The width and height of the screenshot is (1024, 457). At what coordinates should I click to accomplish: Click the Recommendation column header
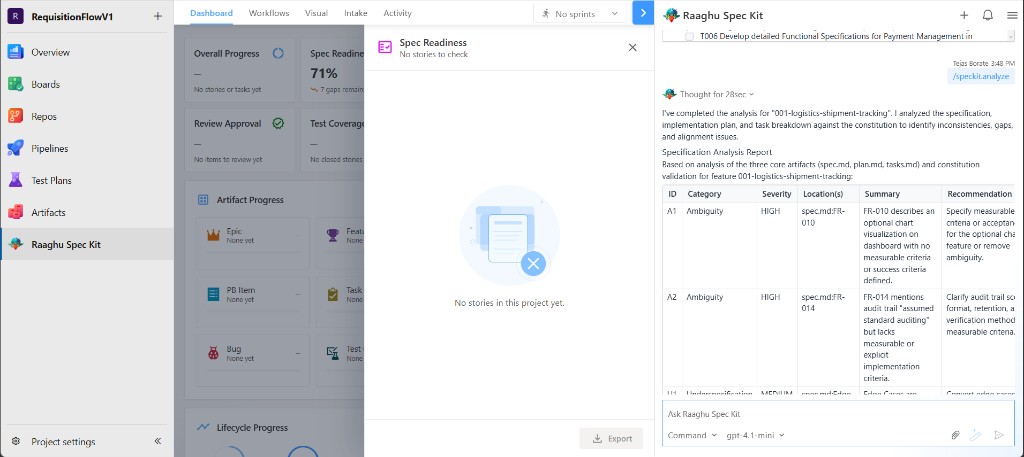(979, 194)
